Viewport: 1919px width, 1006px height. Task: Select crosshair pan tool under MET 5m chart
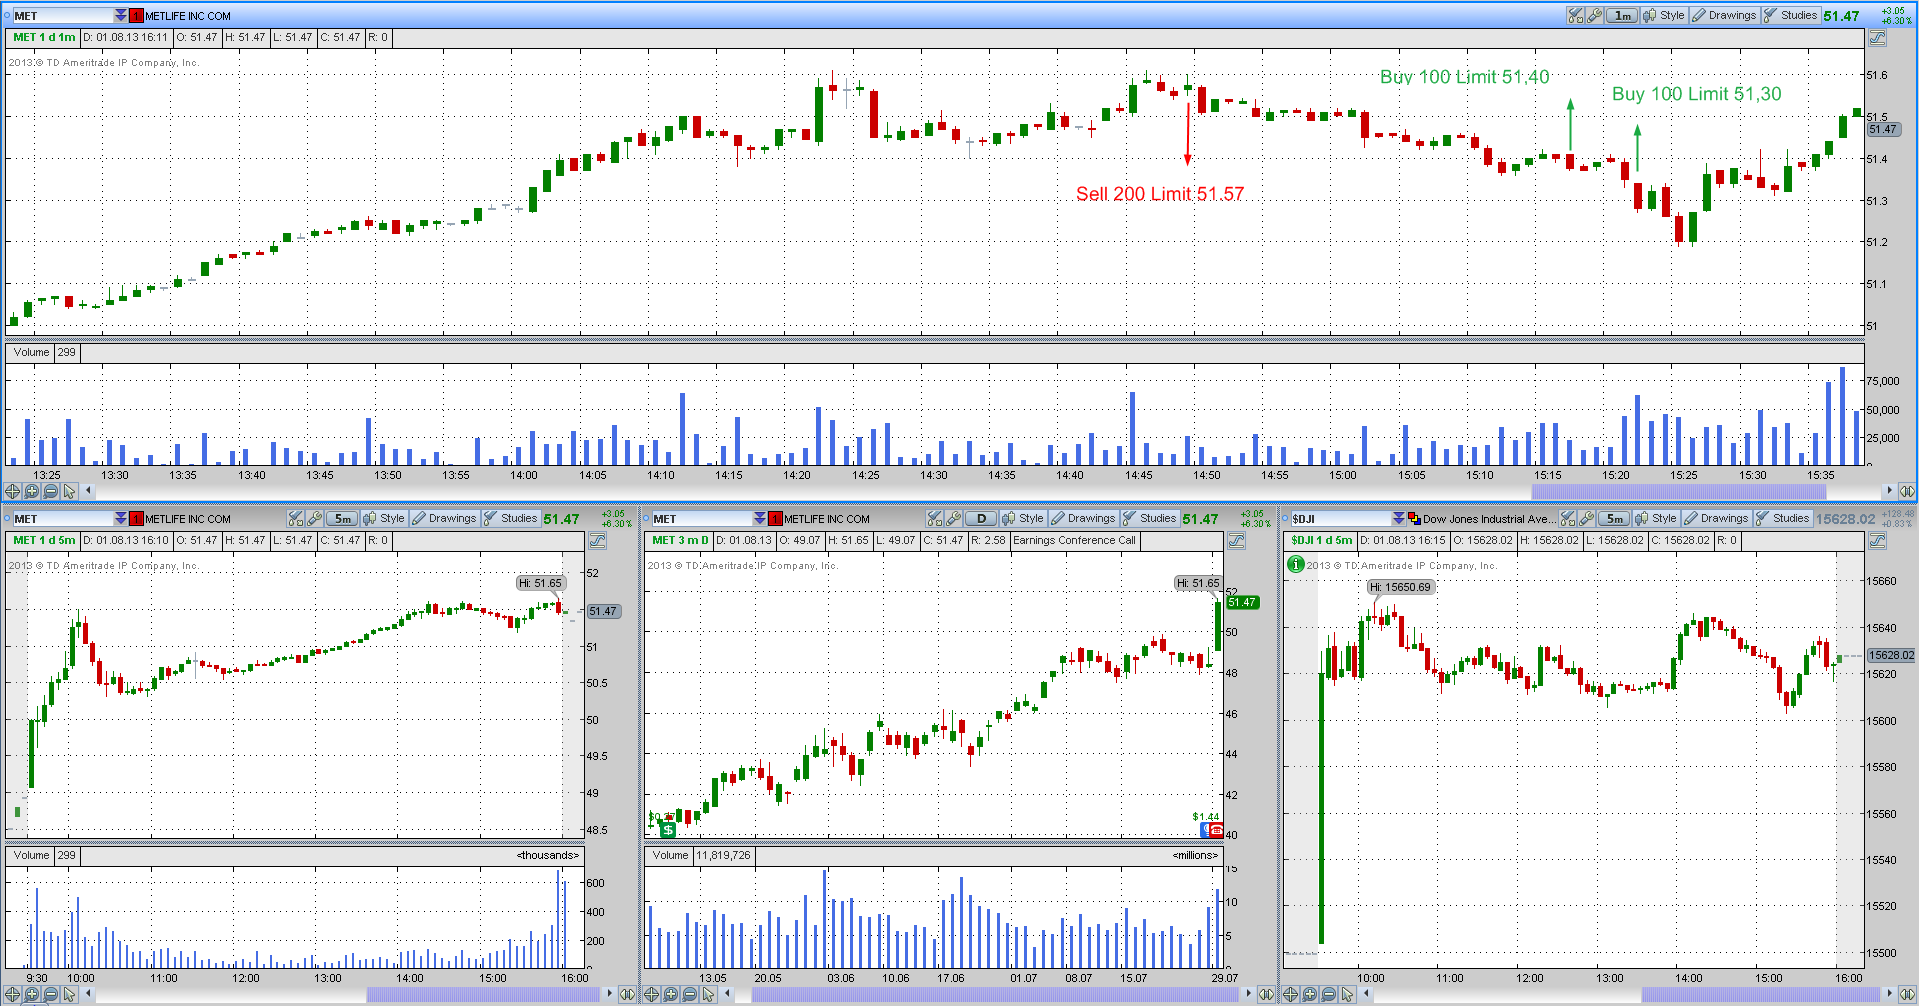pyautogui.click(x=12, y=994)
